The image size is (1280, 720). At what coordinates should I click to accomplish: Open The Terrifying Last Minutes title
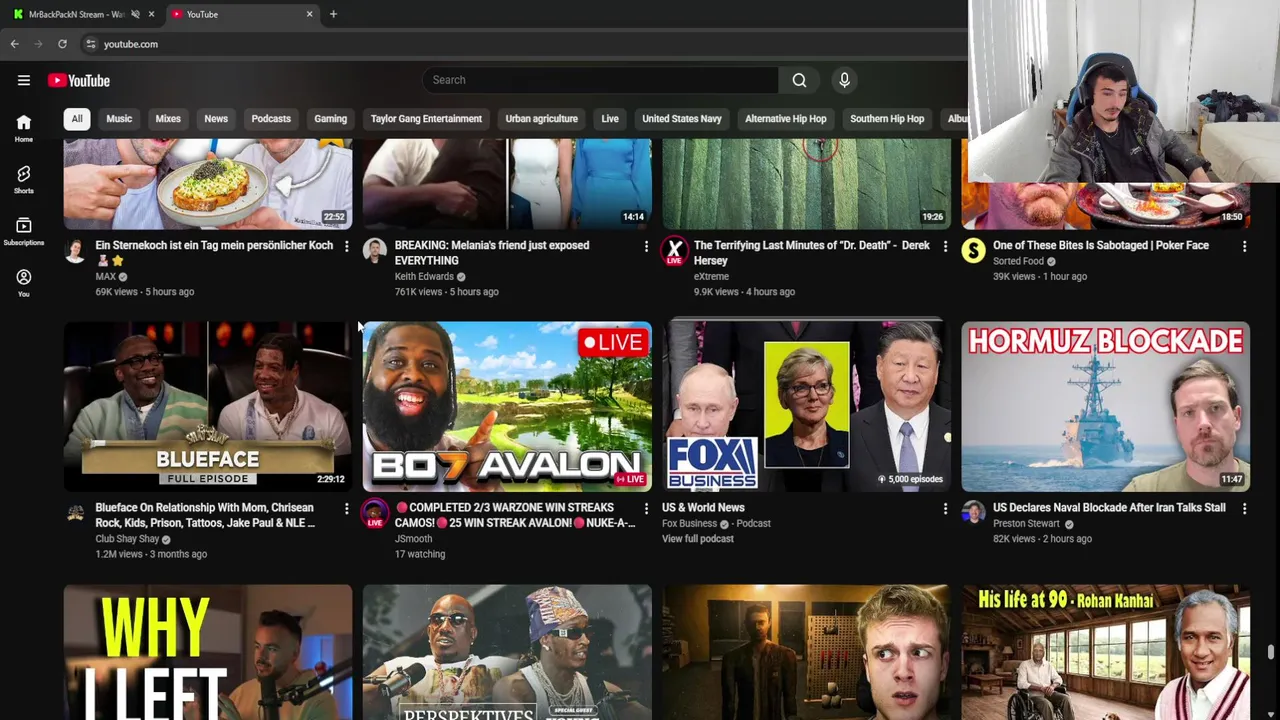click(x=811, y=253)
